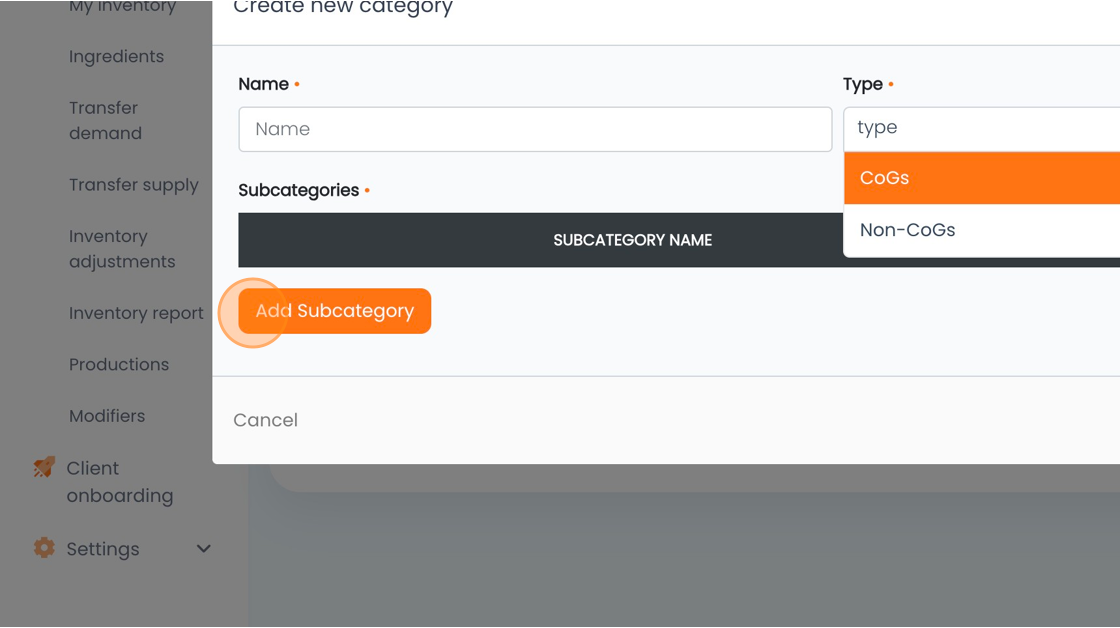Click the Settings gear icon
Viewport: 1120px width, 628px height.
coord(44,548)
